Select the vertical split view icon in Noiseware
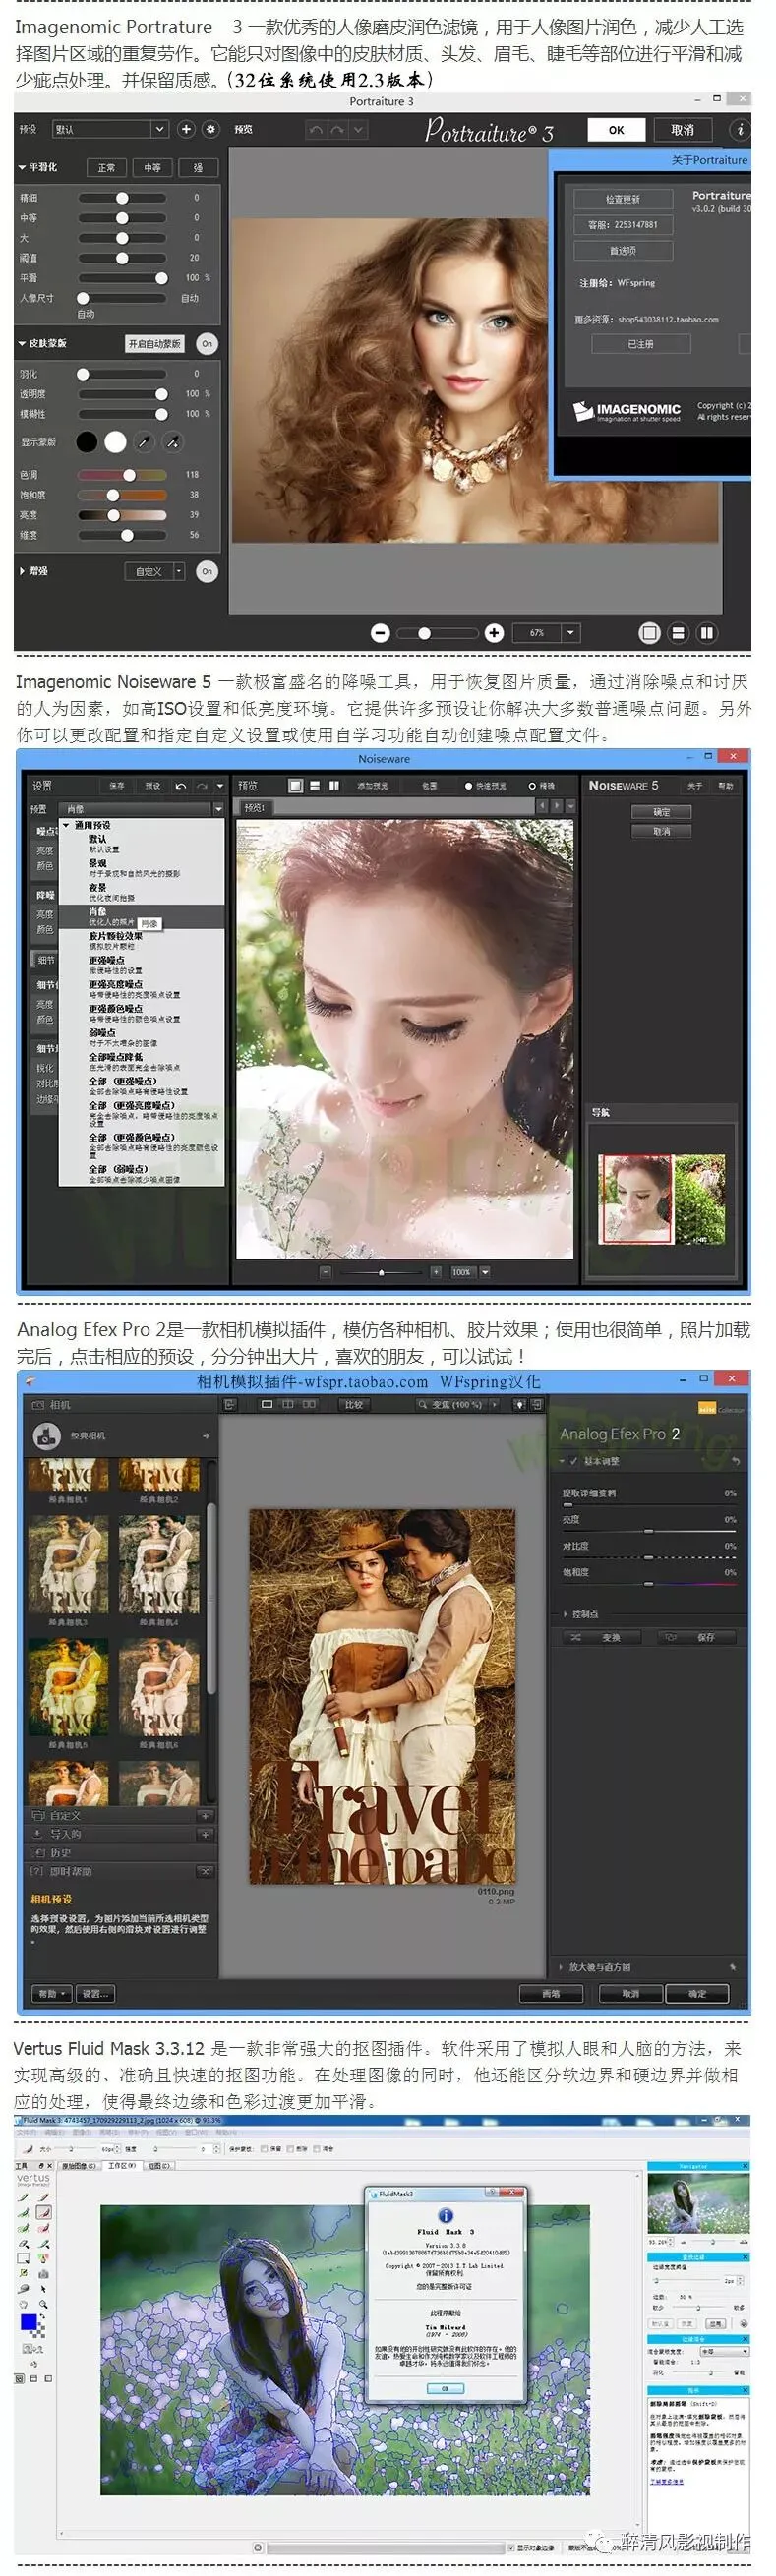This screenshot has height=2576, width=776. point(333,785)
